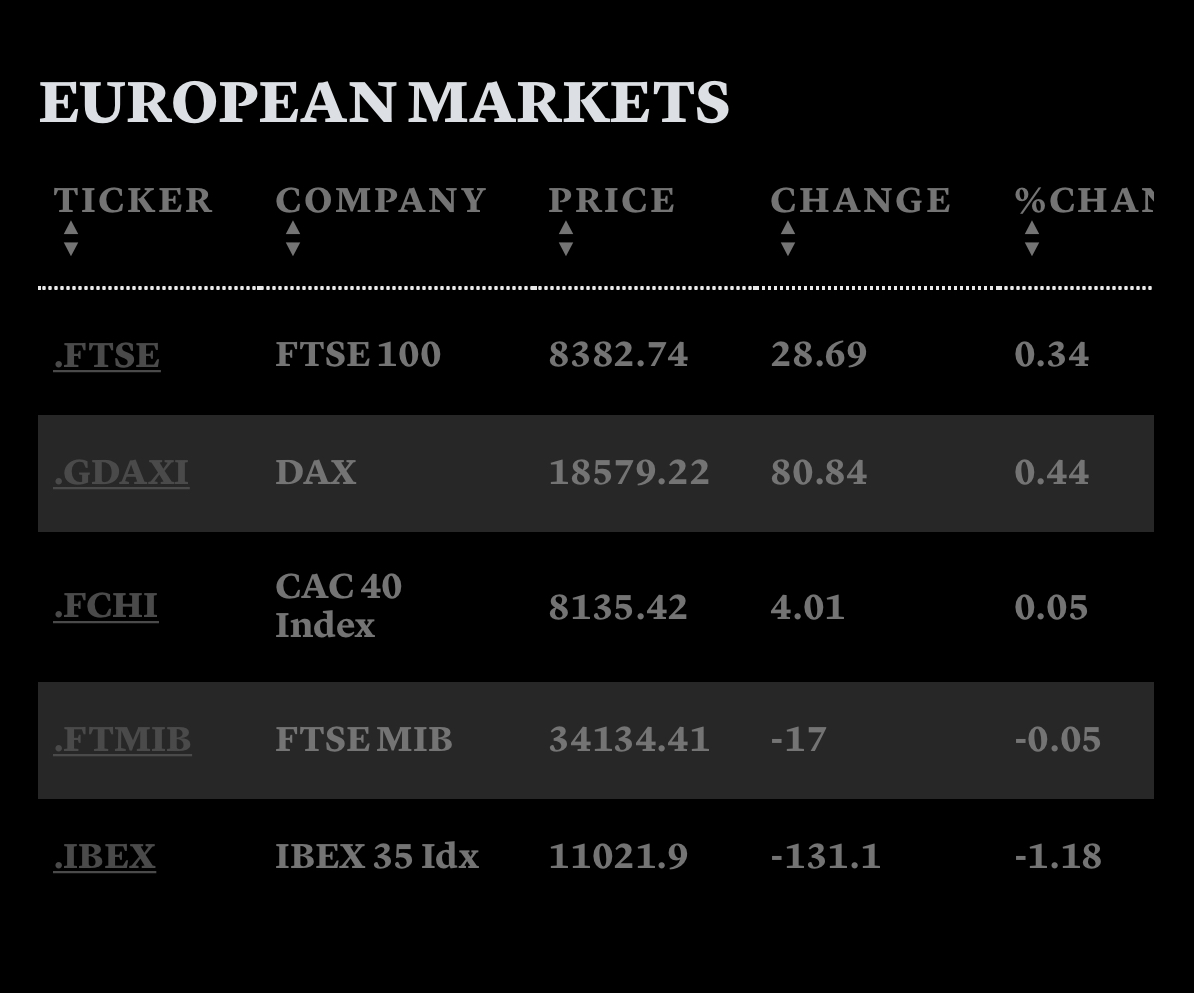Click the European Markets heading
Viewport: 1194px width, 993px height.
383,102
